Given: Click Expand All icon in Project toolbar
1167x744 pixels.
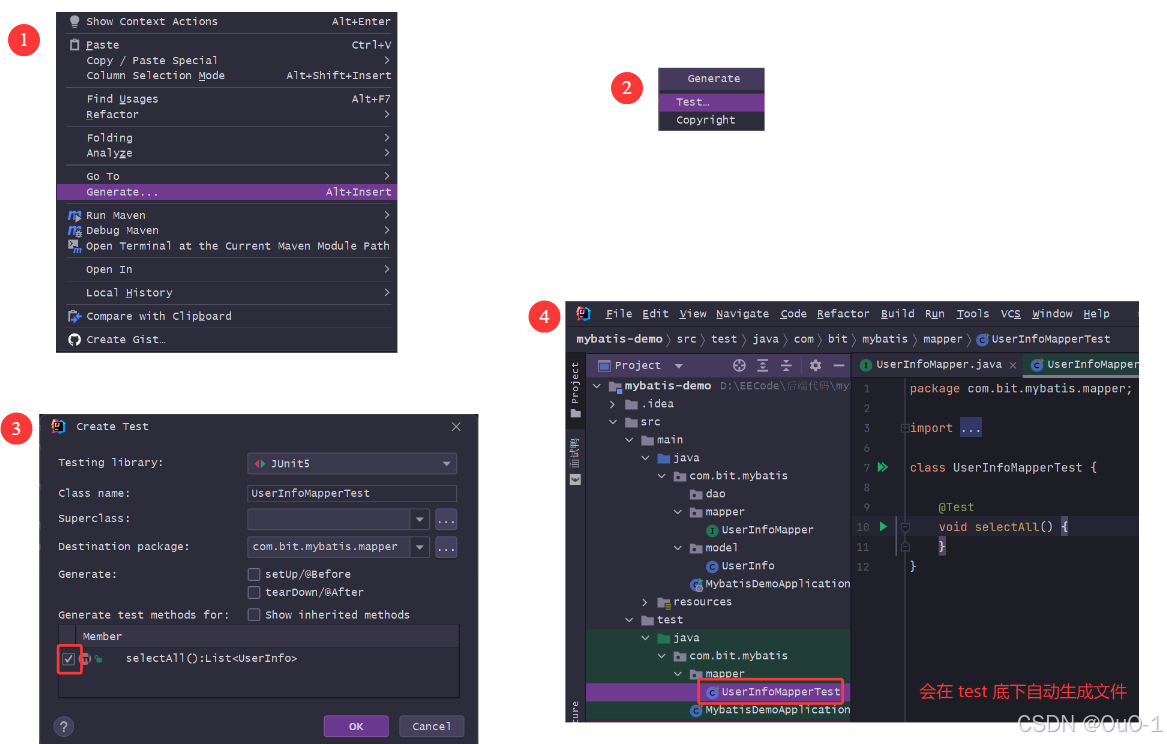Looking at the screenshot, I should click(x=763, y=365).
